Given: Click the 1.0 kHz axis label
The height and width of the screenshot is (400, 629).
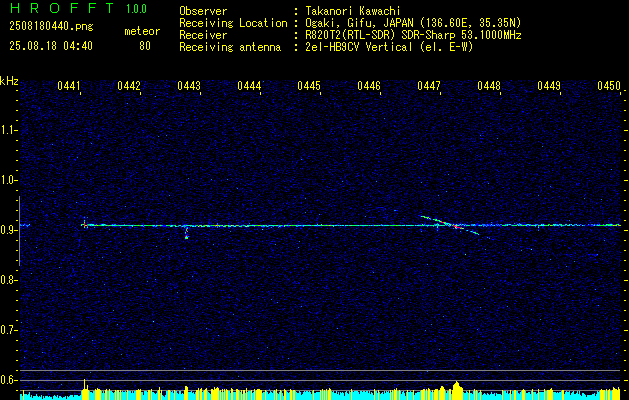Looking at the screenshot, I should (8, 181).
